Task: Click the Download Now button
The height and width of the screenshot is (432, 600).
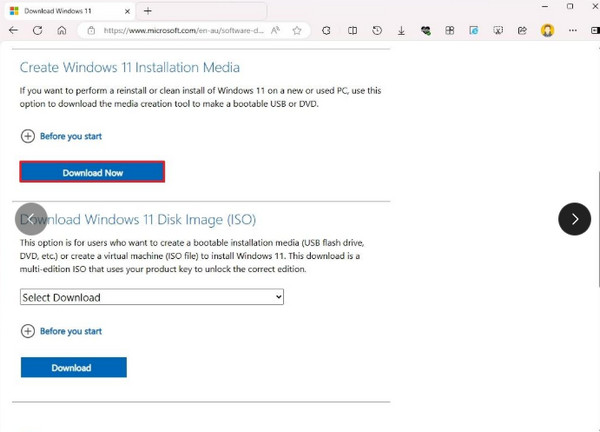Action: (x=92, y=172)
